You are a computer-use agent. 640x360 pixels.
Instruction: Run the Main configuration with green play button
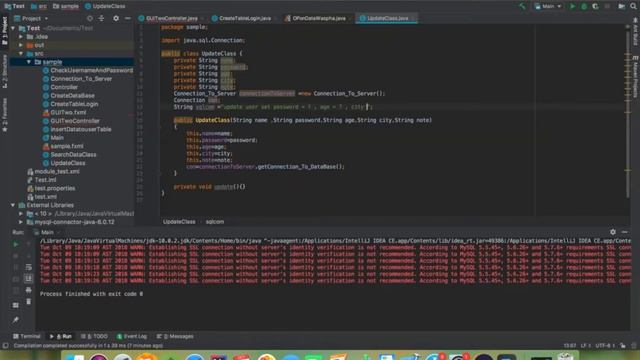(572, 6)
